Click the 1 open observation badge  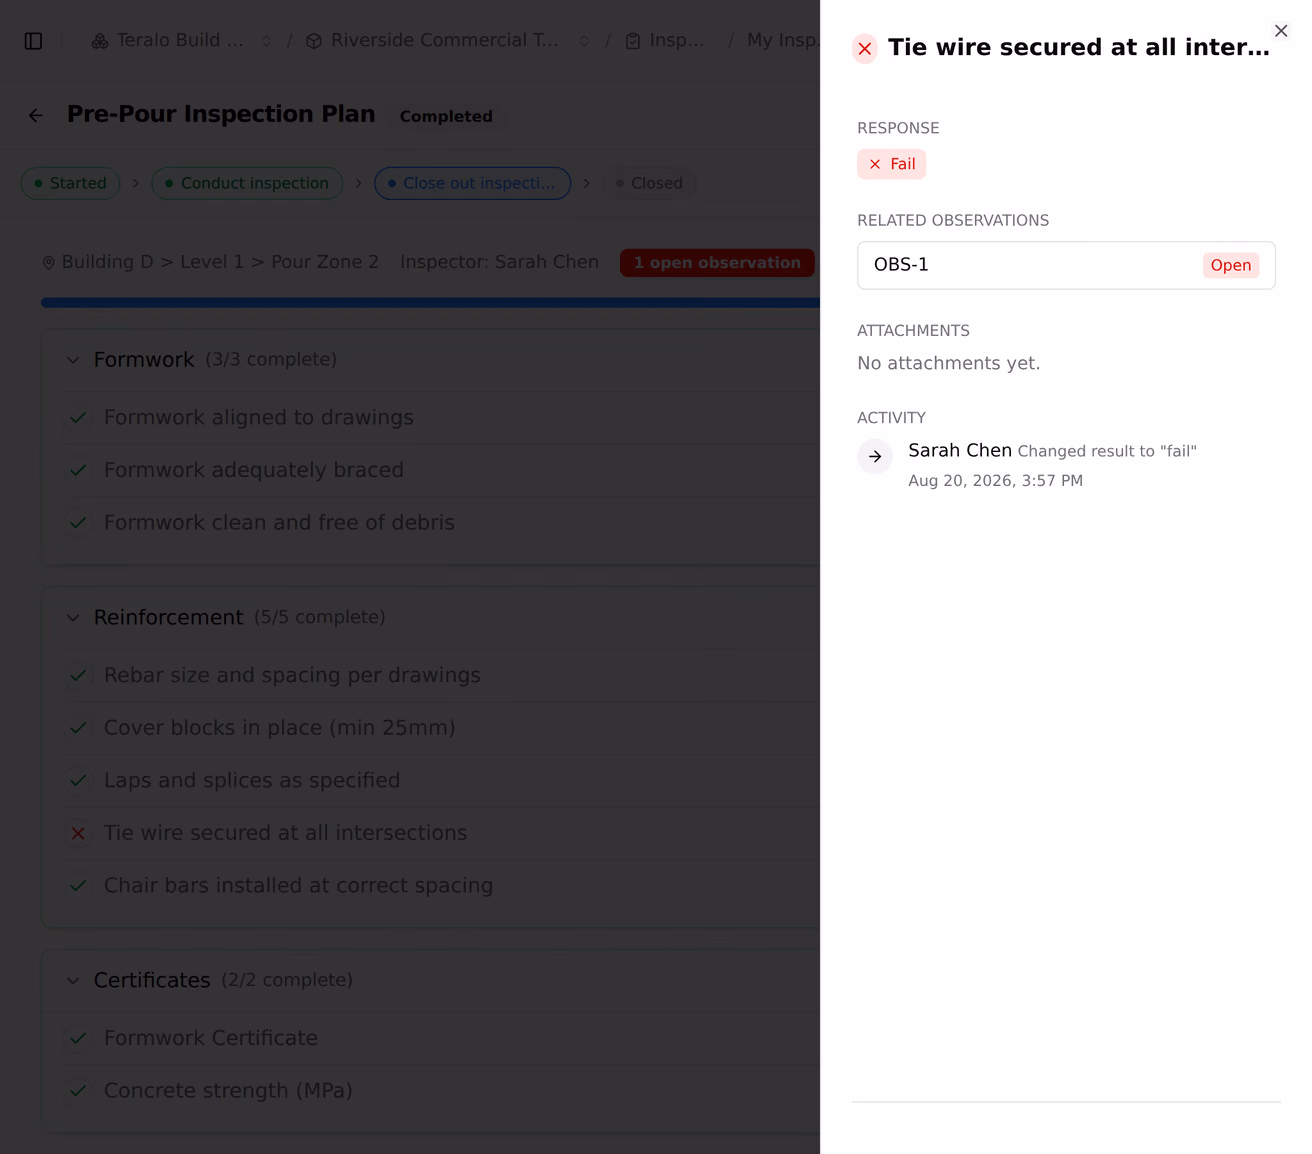click(717, 263)
